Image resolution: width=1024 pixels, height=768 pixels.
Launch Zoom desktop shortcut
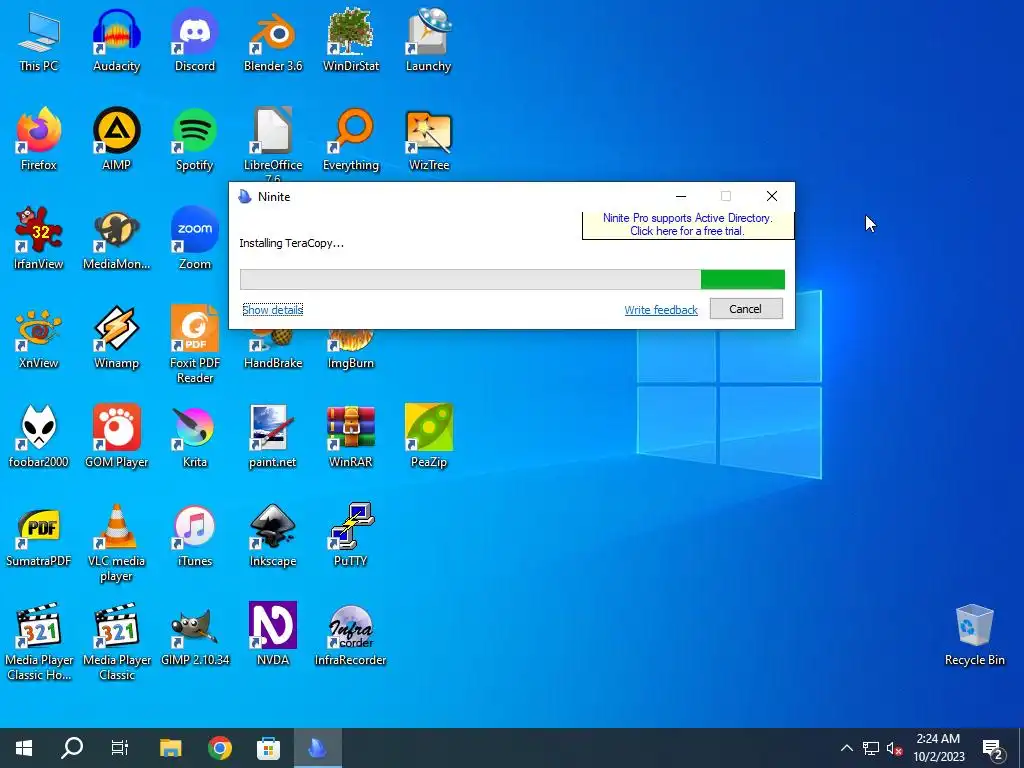pos(195,238)
